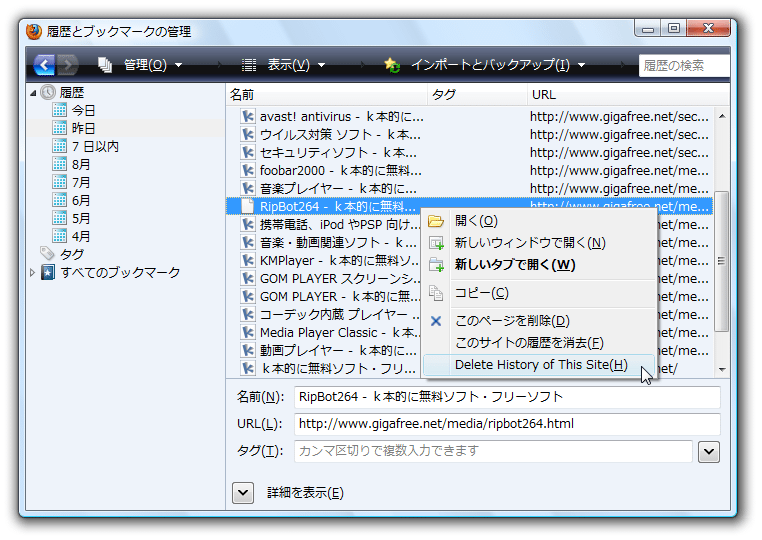Select 5月 in the history tree
This screenshot has height=540, width=762.
click(81, 218)
